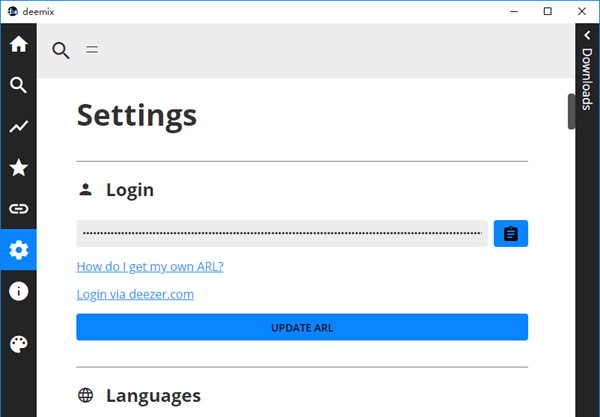Open the Home page in sidebar
Screen dimensions: 600x417
pos(18,44)
